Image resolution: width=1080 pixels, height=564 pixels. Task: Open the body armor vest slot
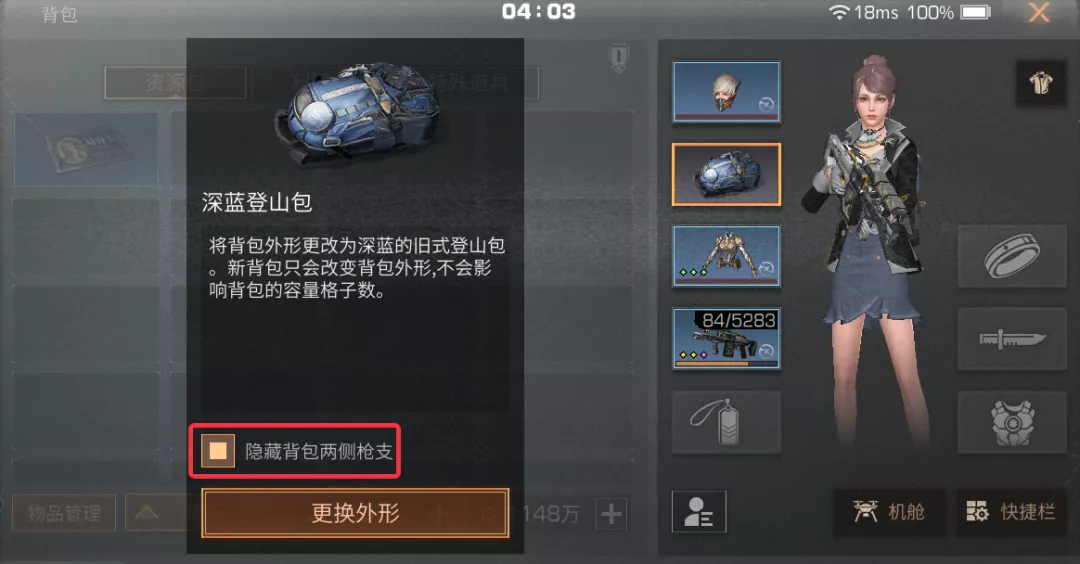point(1012,422)
